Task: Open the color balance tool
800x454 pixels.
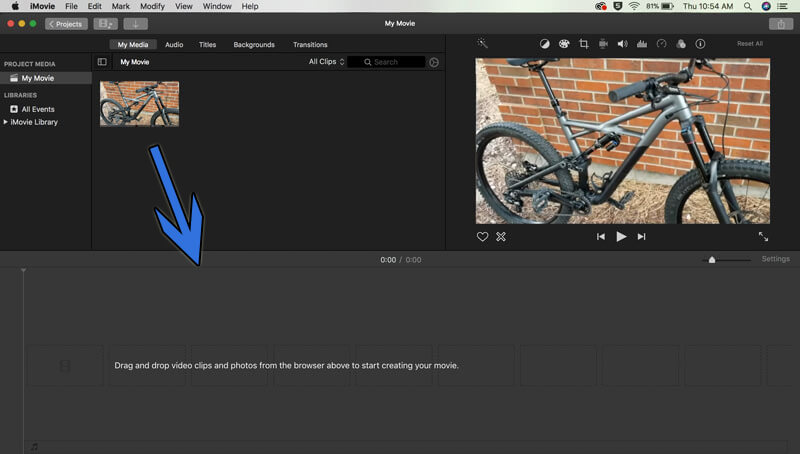Action: pyautogui.click(x=544, y=44)
